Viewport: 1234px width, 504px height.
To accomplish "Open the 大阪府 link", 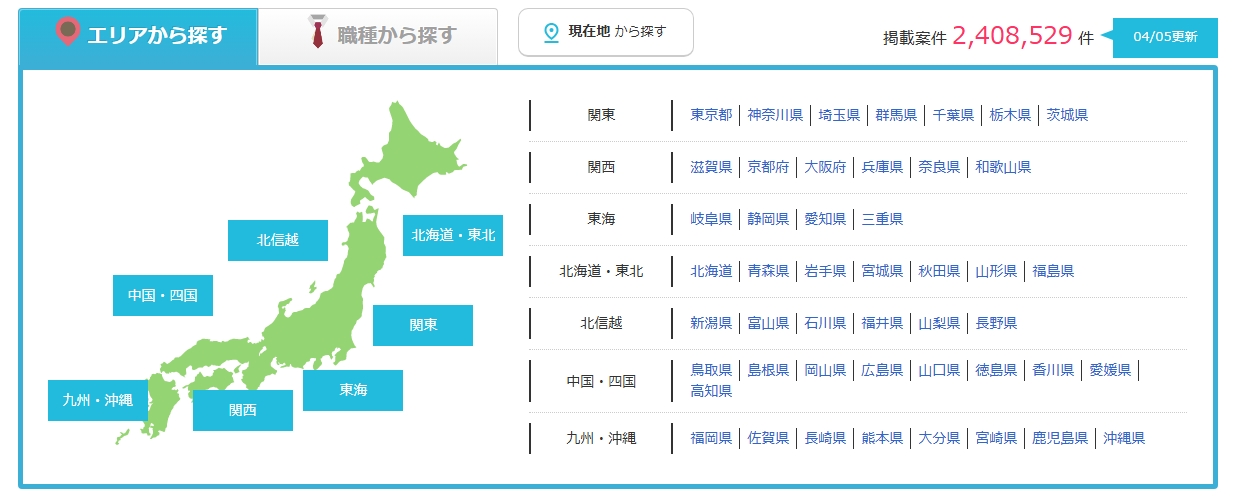I will click(825, 167).
